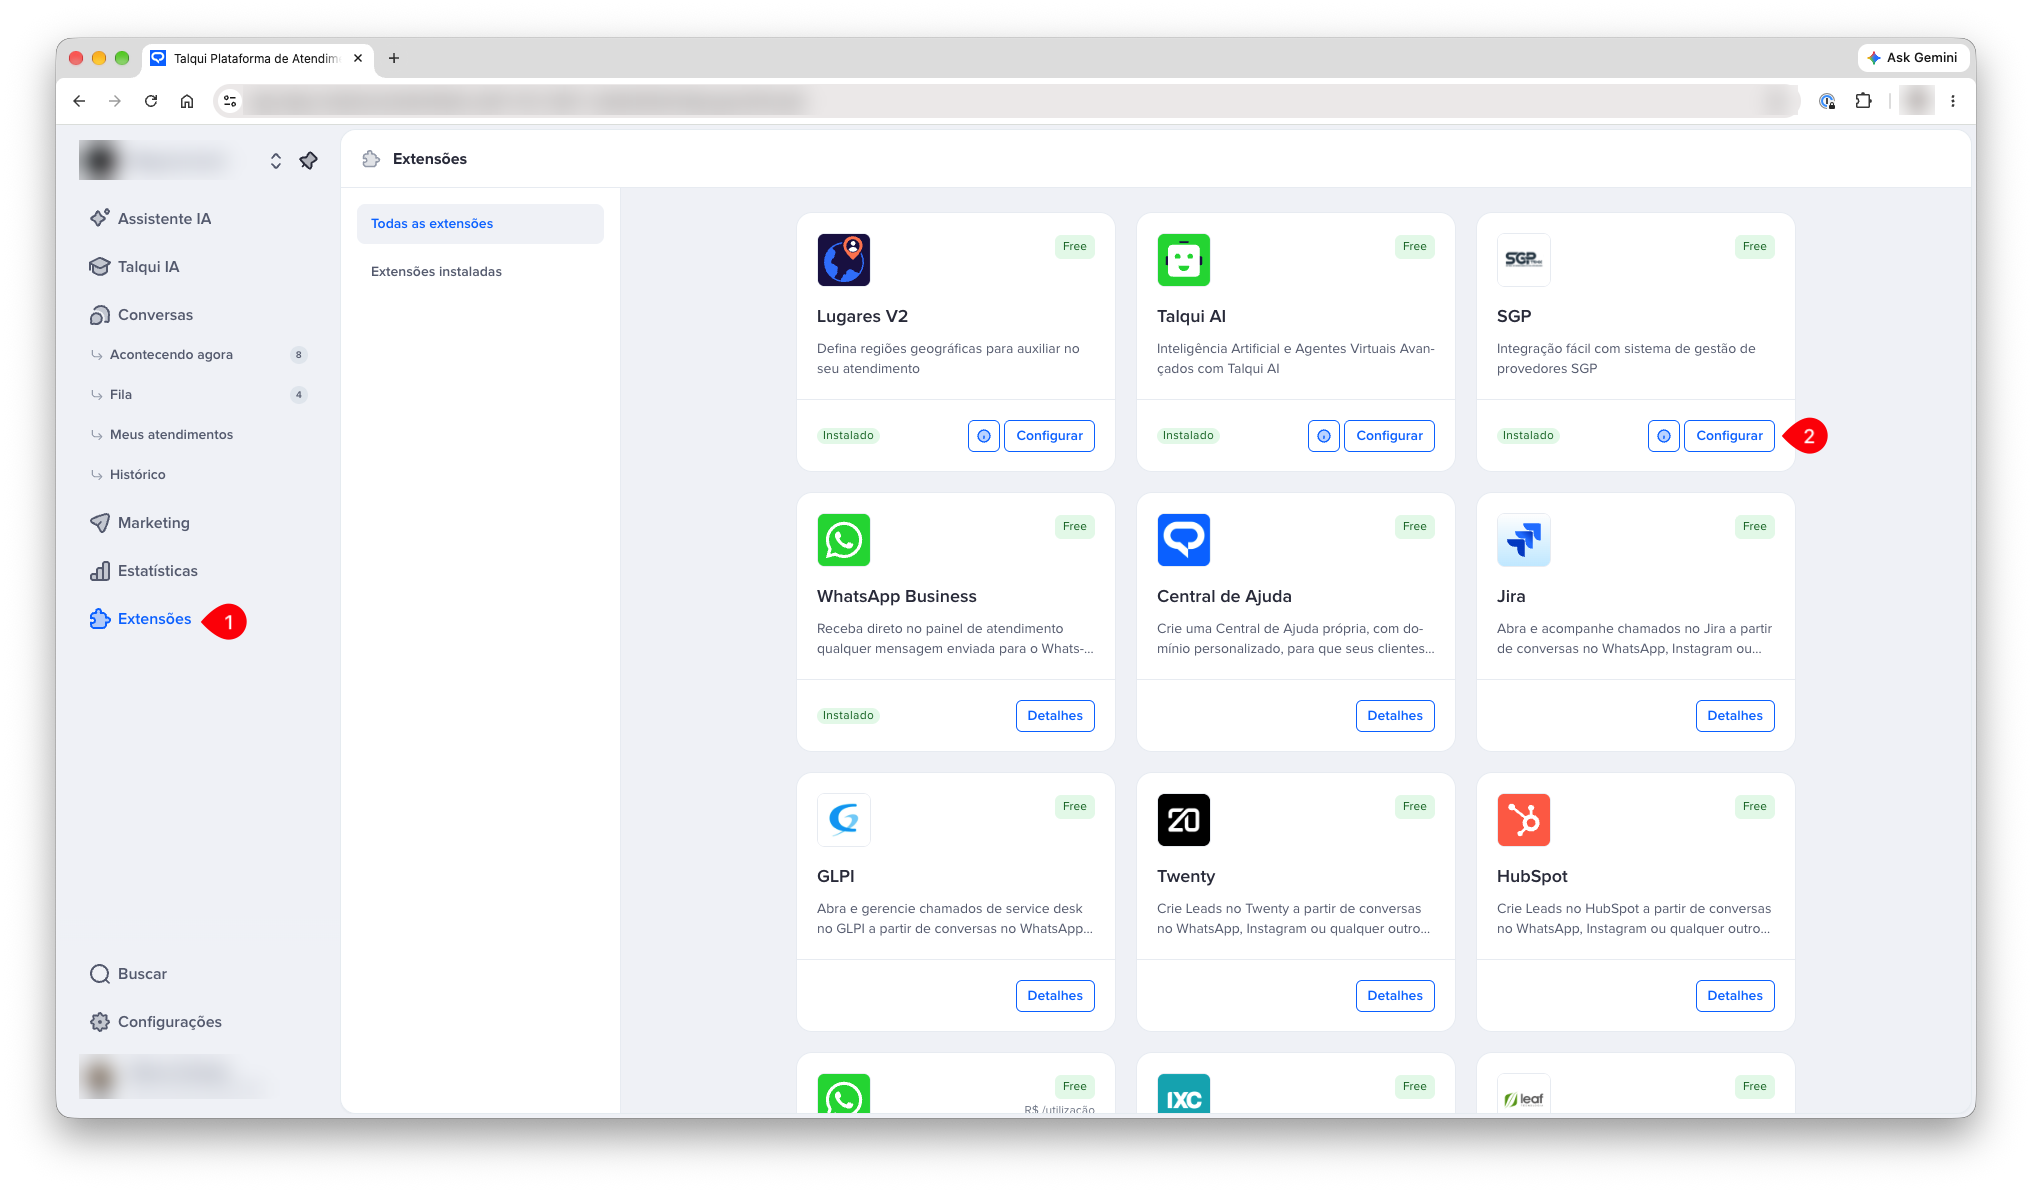Click Configurar on SGP card
This screenshot has height=1192, width=2032.
click(x=1729, y=436)
